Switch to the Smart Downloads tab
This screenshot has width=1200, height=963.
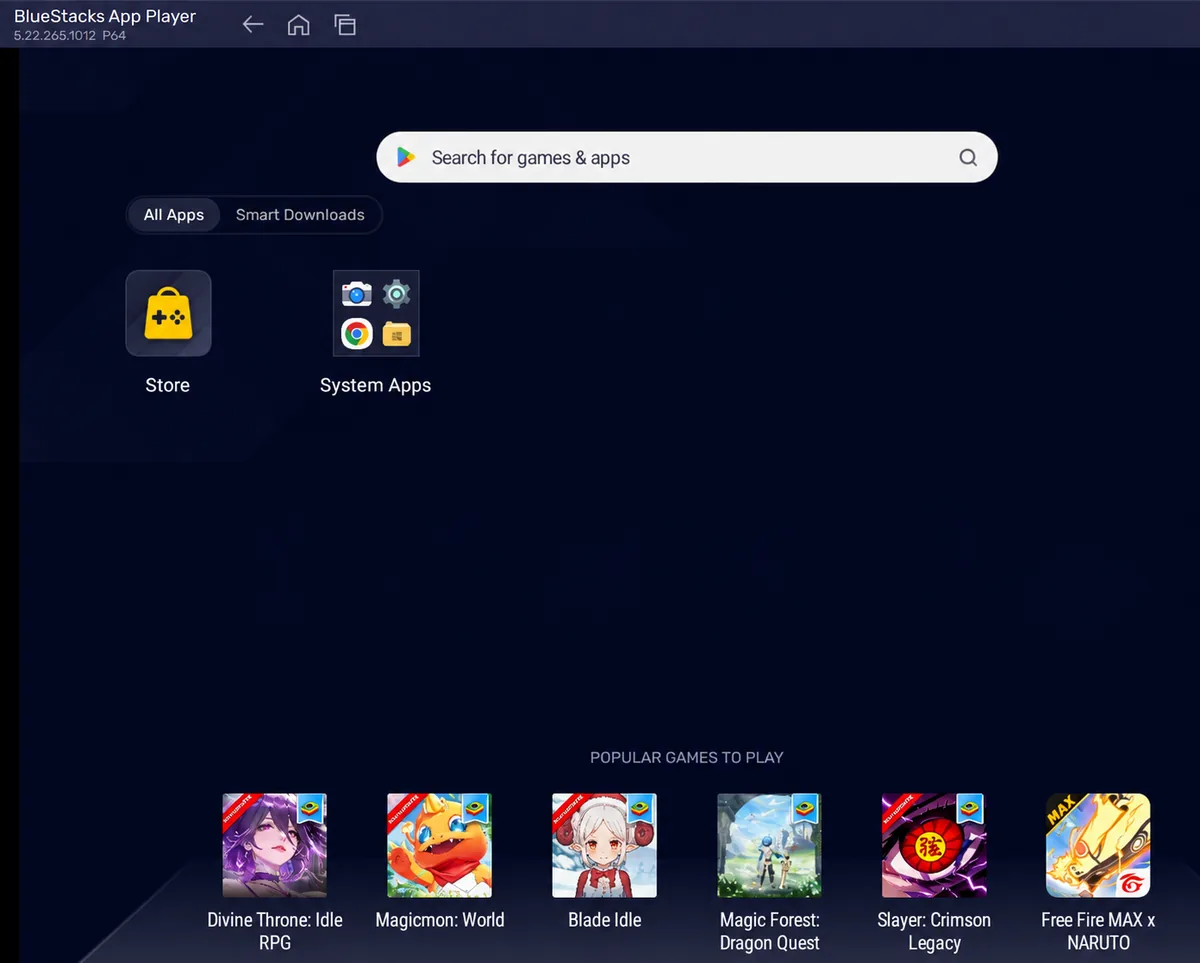click(300, 215)
